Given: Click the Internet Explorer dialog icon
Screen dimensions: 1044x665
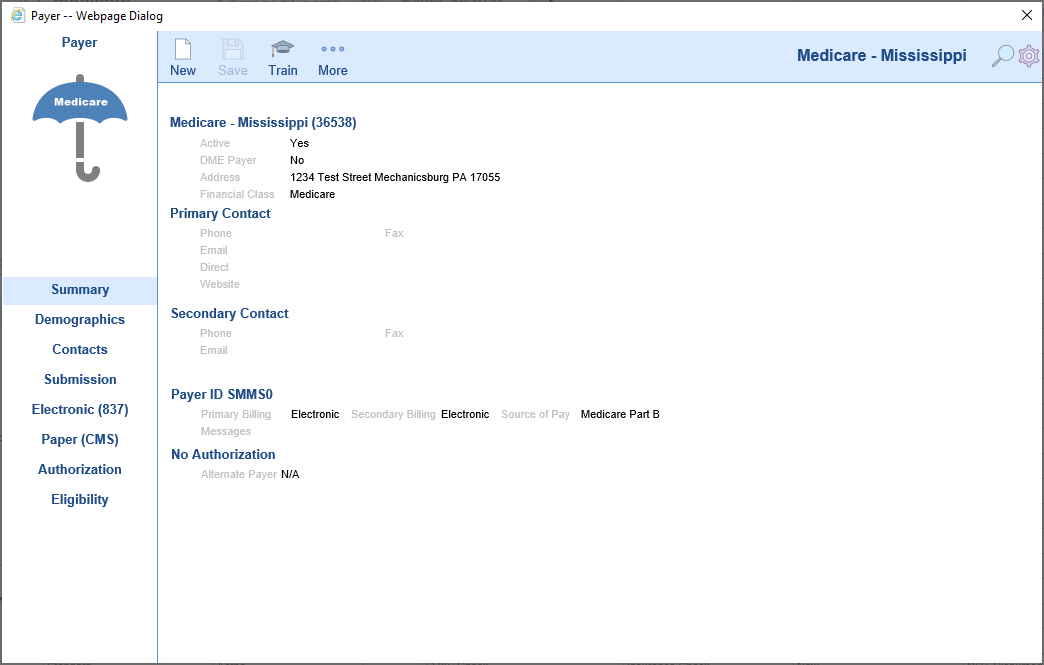Looking at the screenshot, I should point(17,15).
